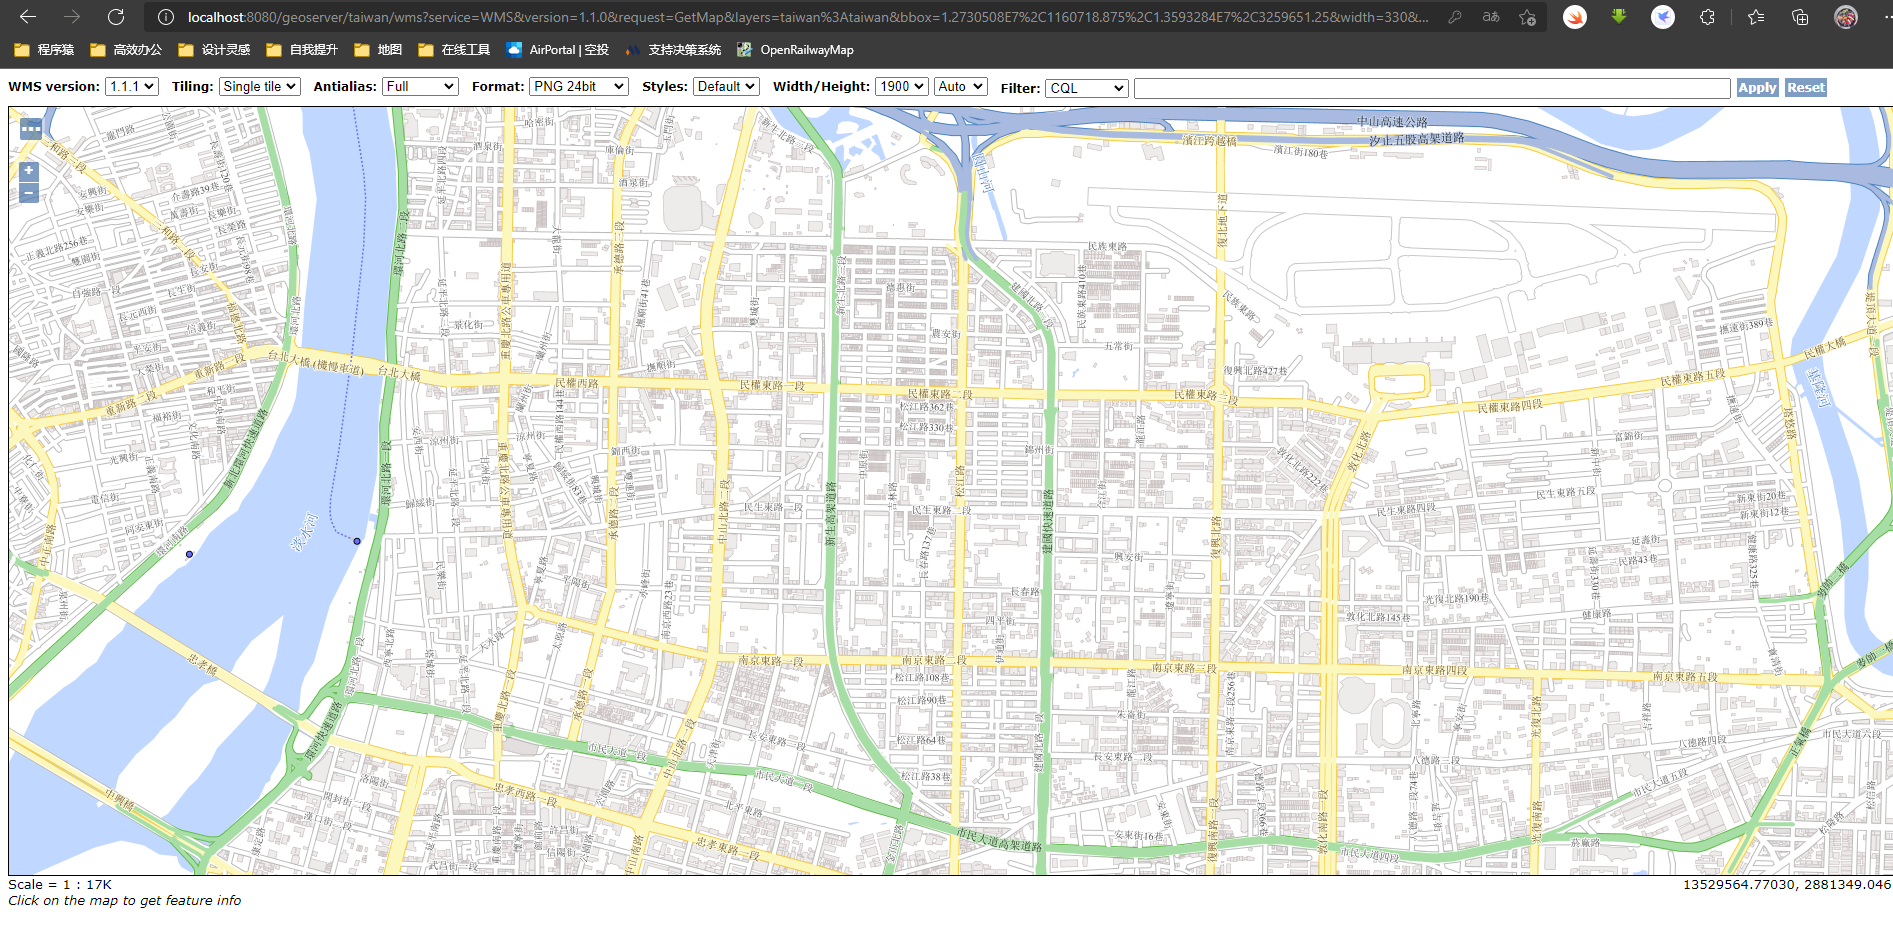Screen dimensions: 1893x937
Task: Open the map options toggle button
Action: [31, 129]
